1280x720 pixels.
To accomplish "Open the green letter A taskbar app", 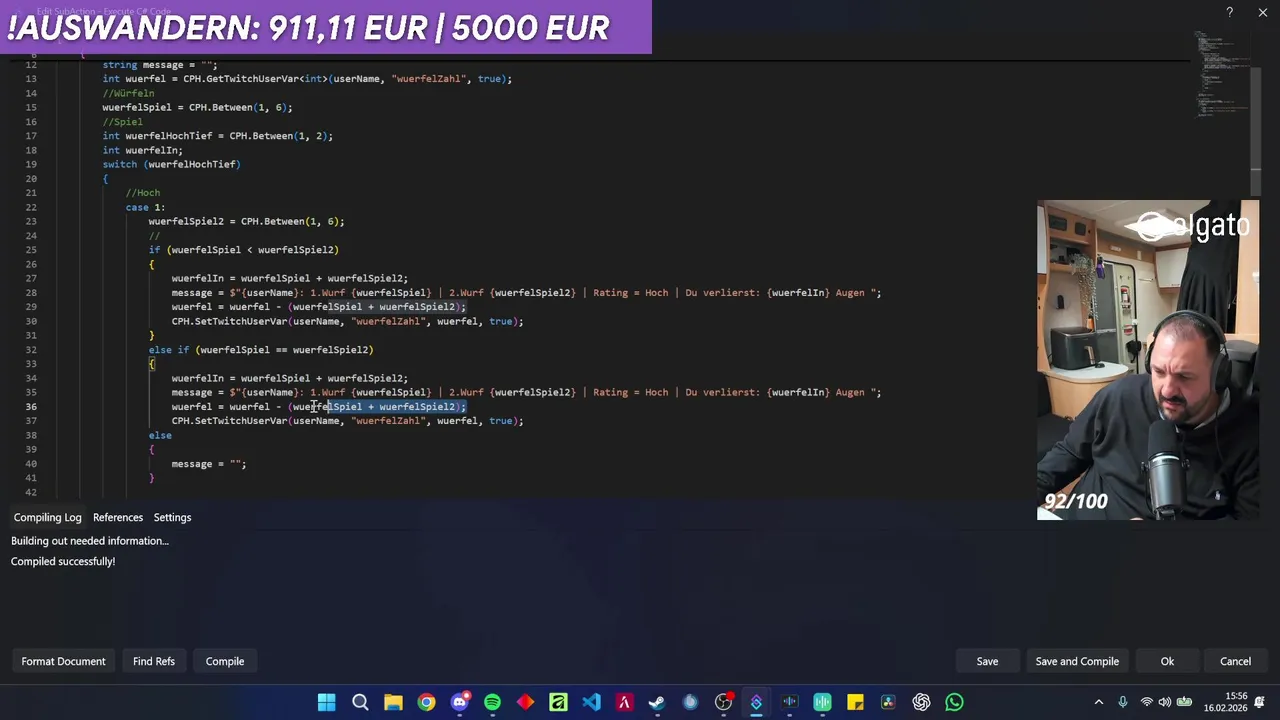I will [558, 702].
